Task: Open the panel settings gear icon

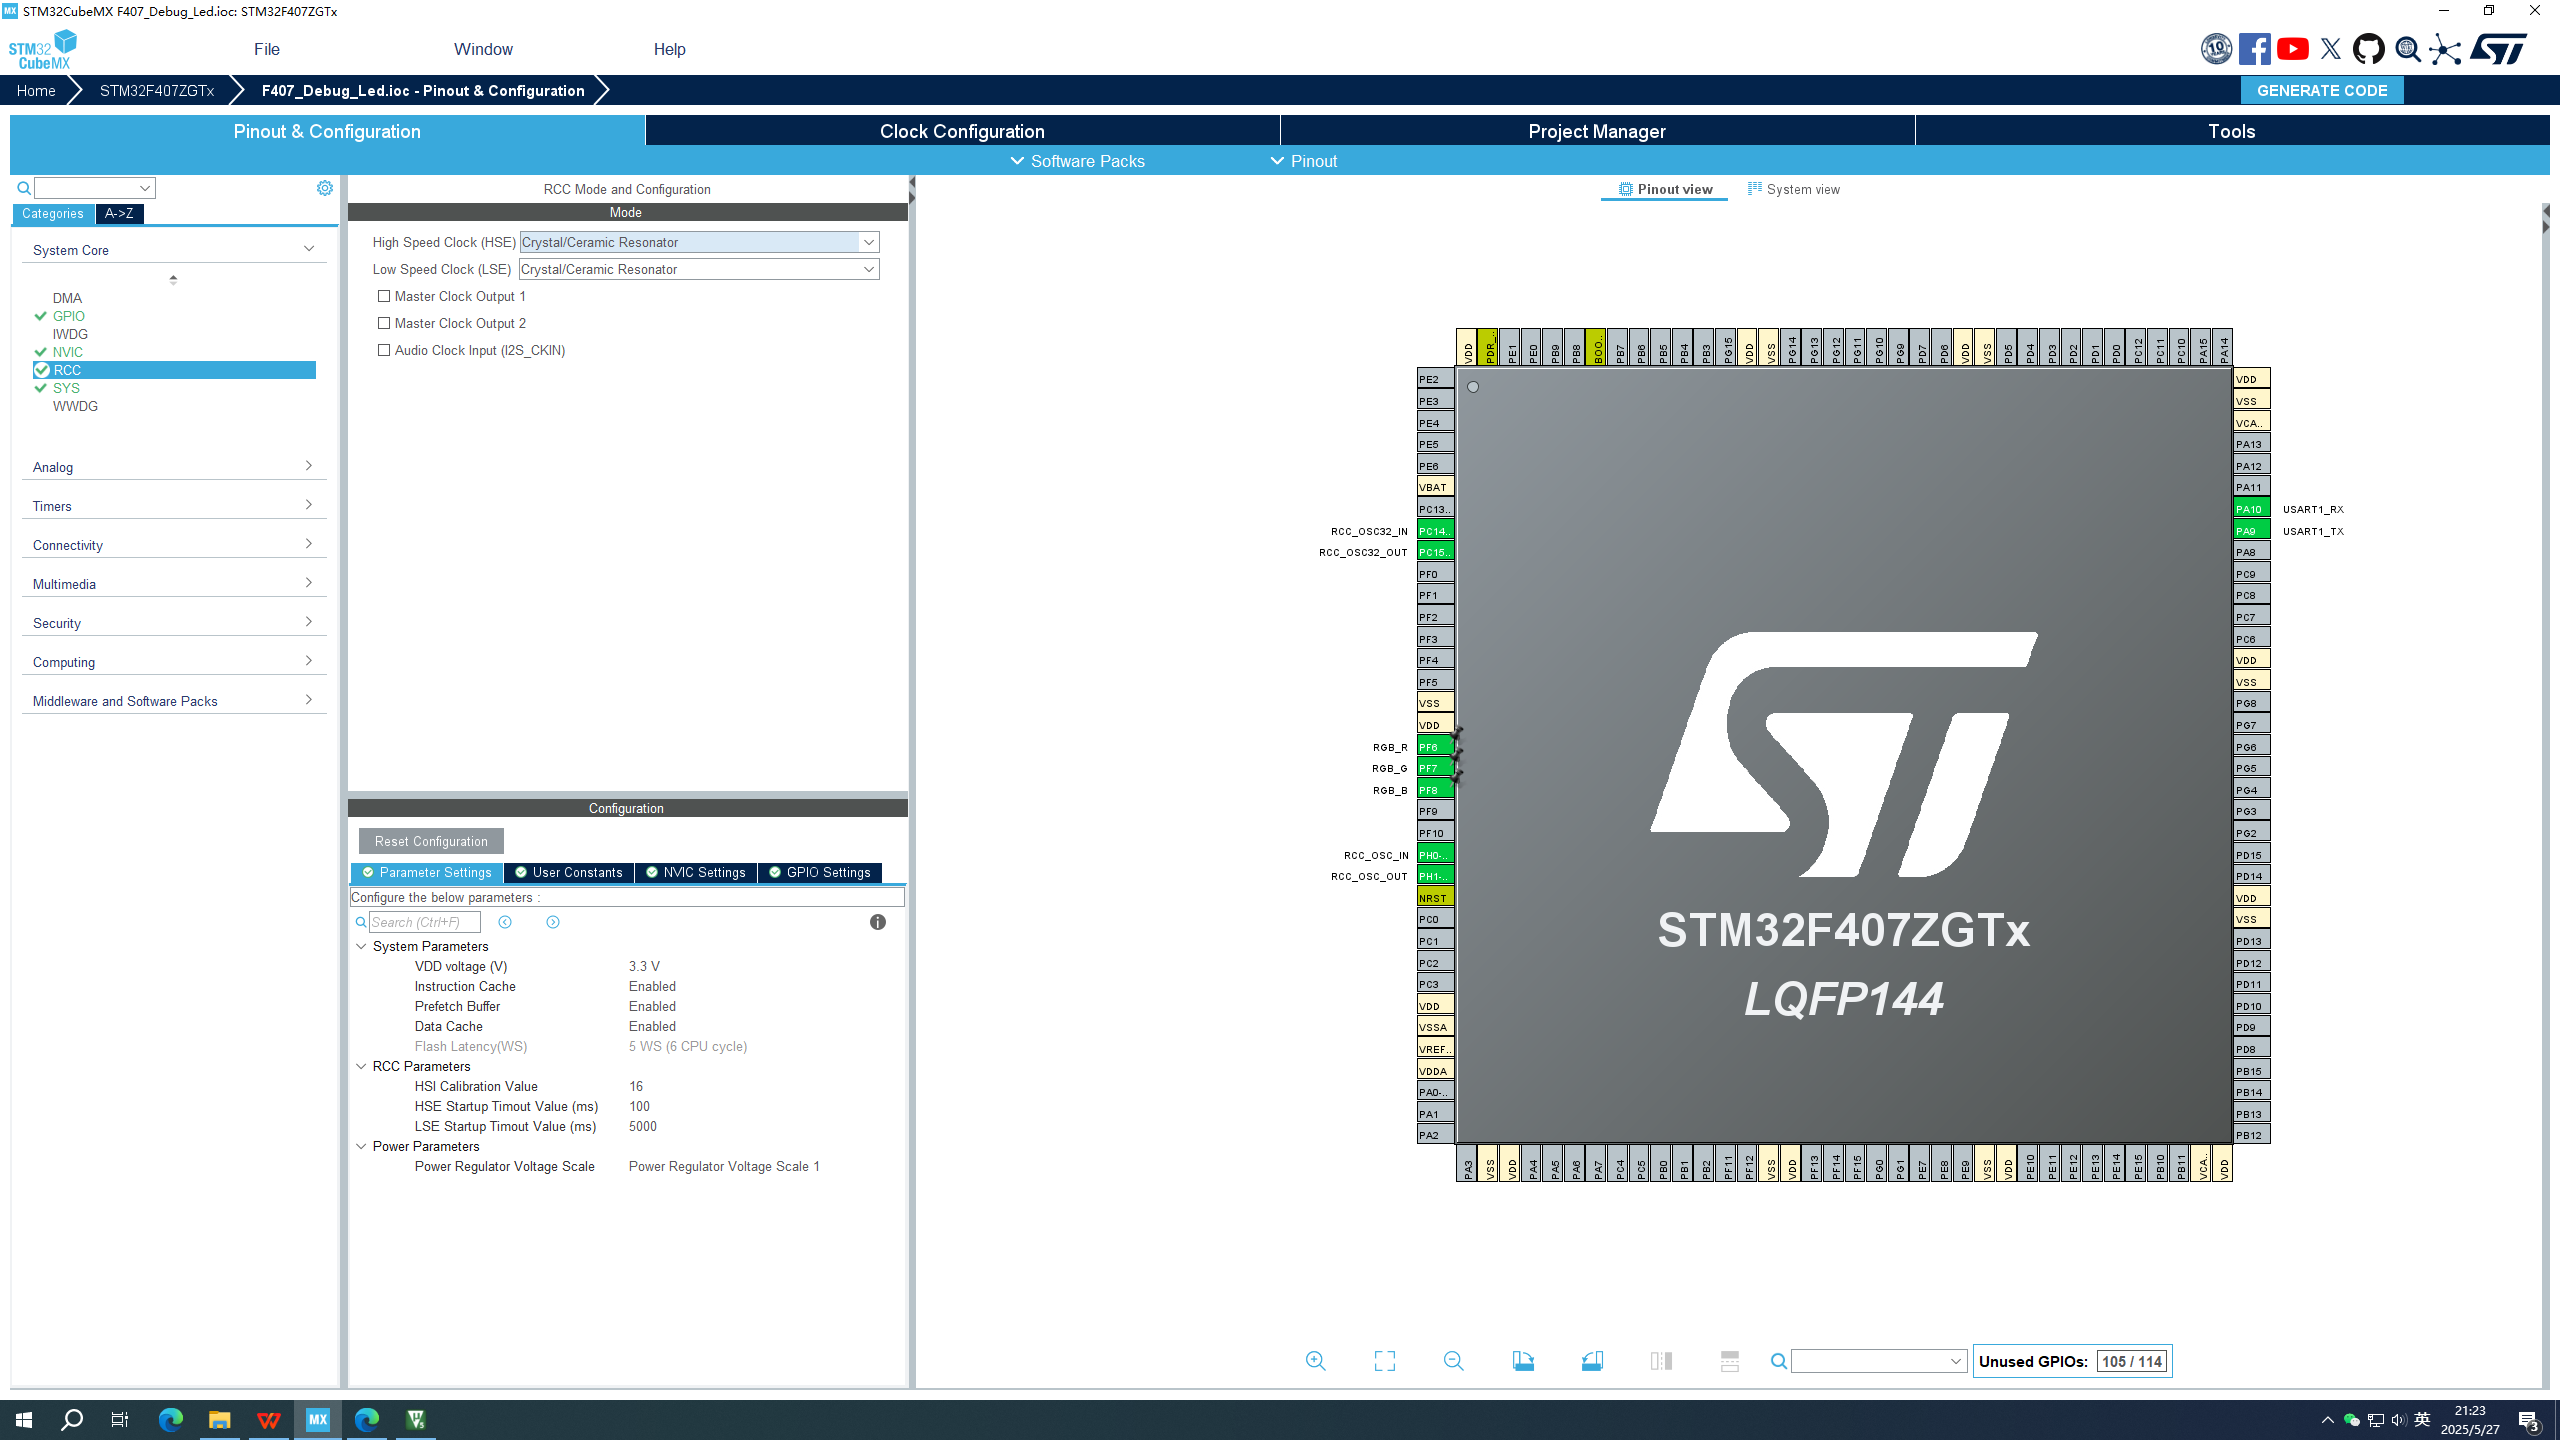Action: point(325,188)
